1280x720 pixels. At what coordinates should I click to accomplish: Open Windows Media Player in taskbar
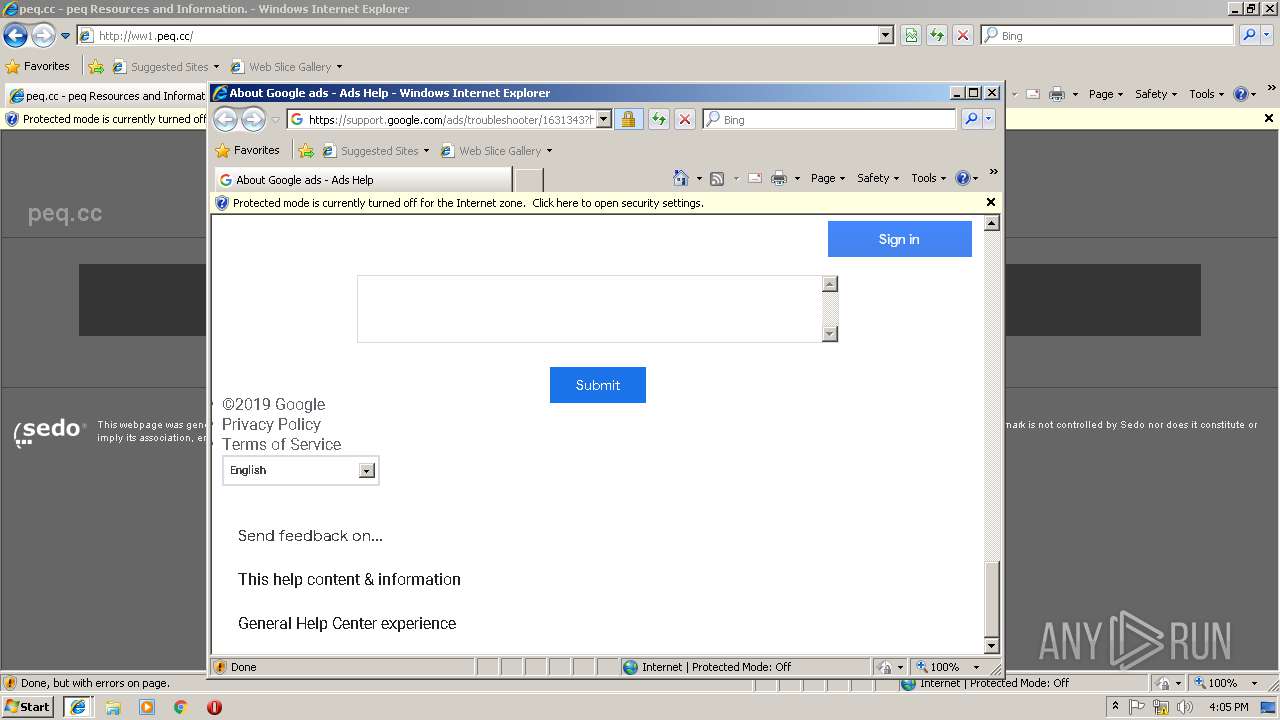[x=147, y=707]
